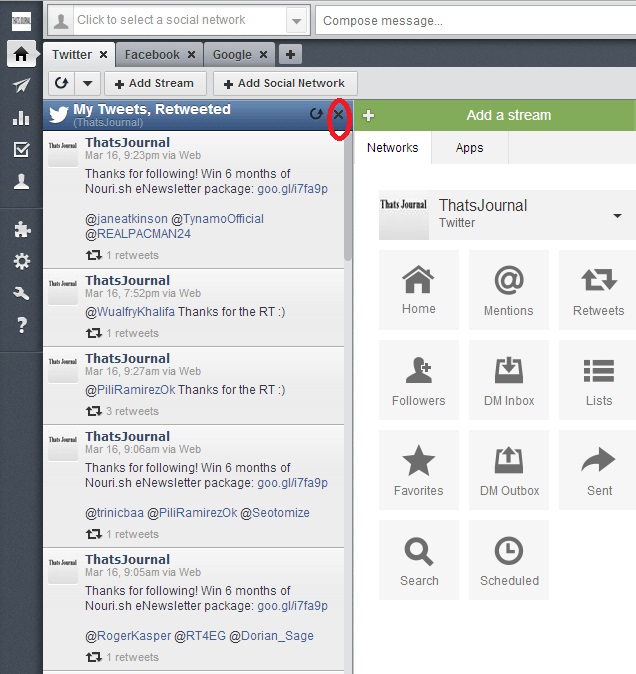Click the Compose message box
This screenshot has width=636, height=674.
pos(476,21)
